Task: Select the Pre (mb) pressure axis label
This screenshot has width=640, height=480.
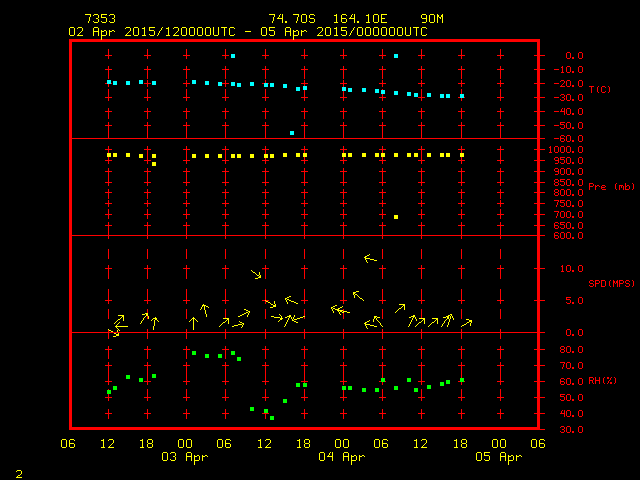Action: [x=610, y=187]
